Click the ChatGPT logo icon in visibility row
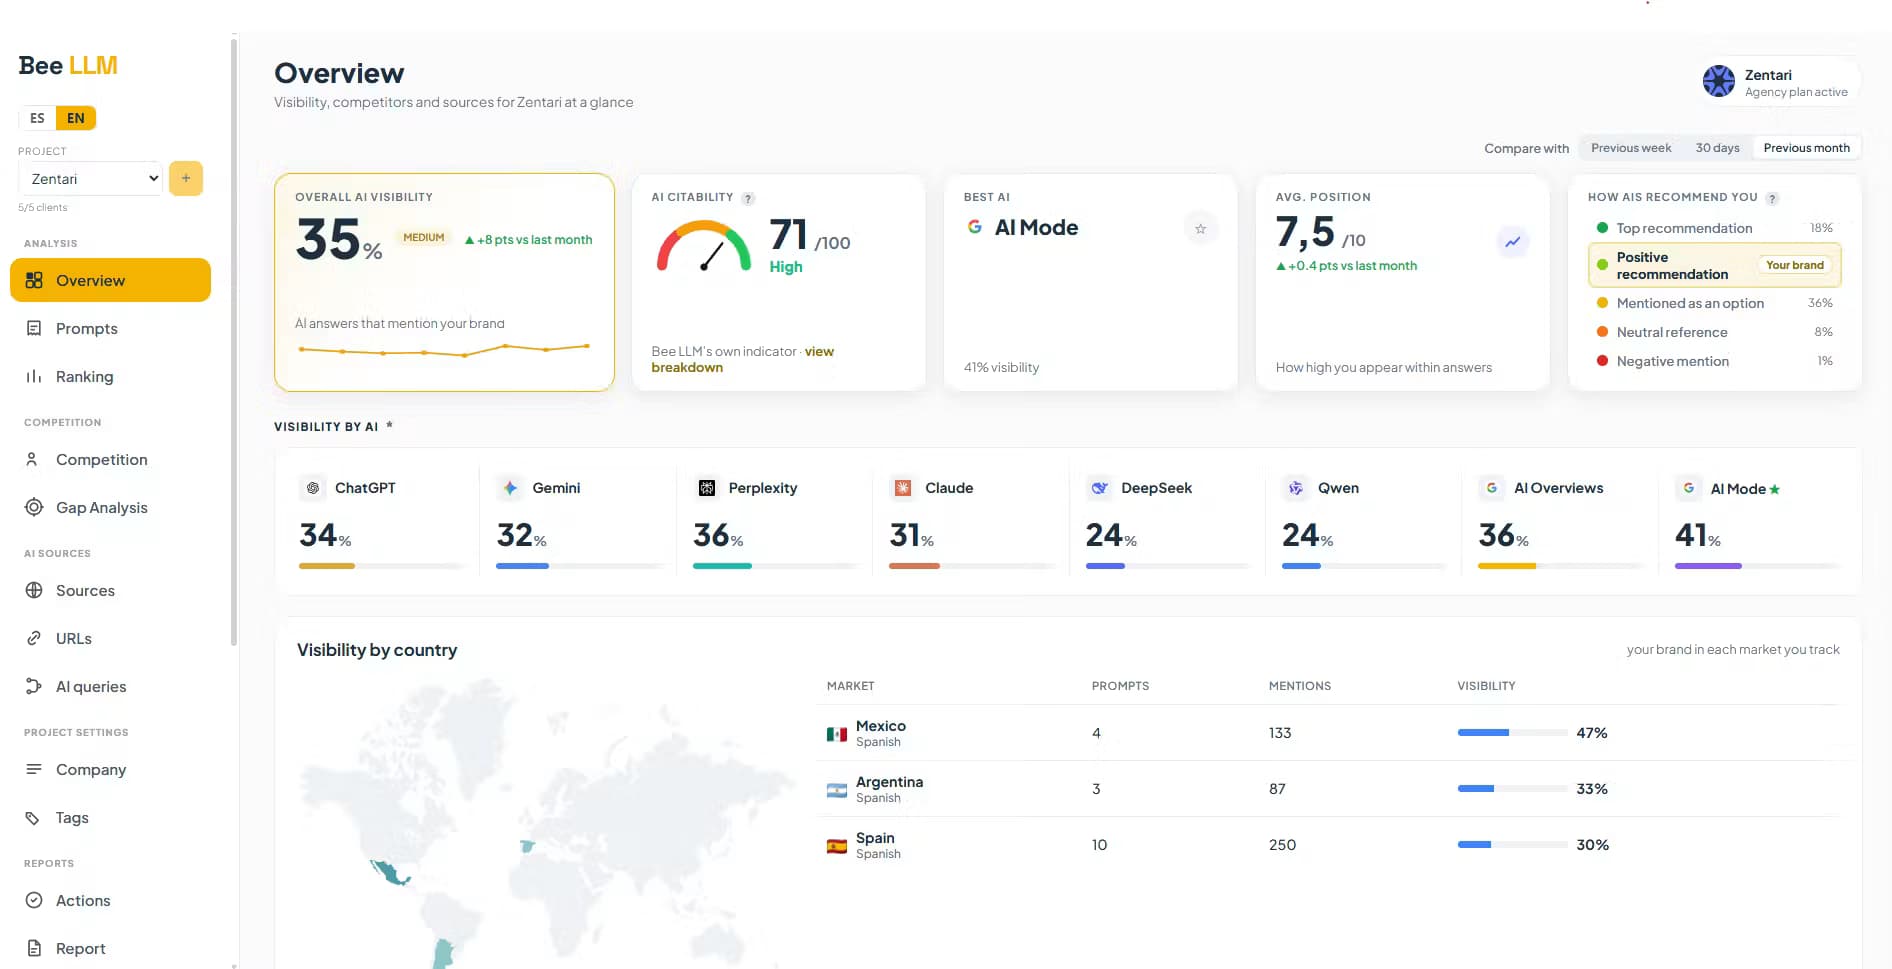The height and width of the screenshot is (969, 1892). (313, 488)
